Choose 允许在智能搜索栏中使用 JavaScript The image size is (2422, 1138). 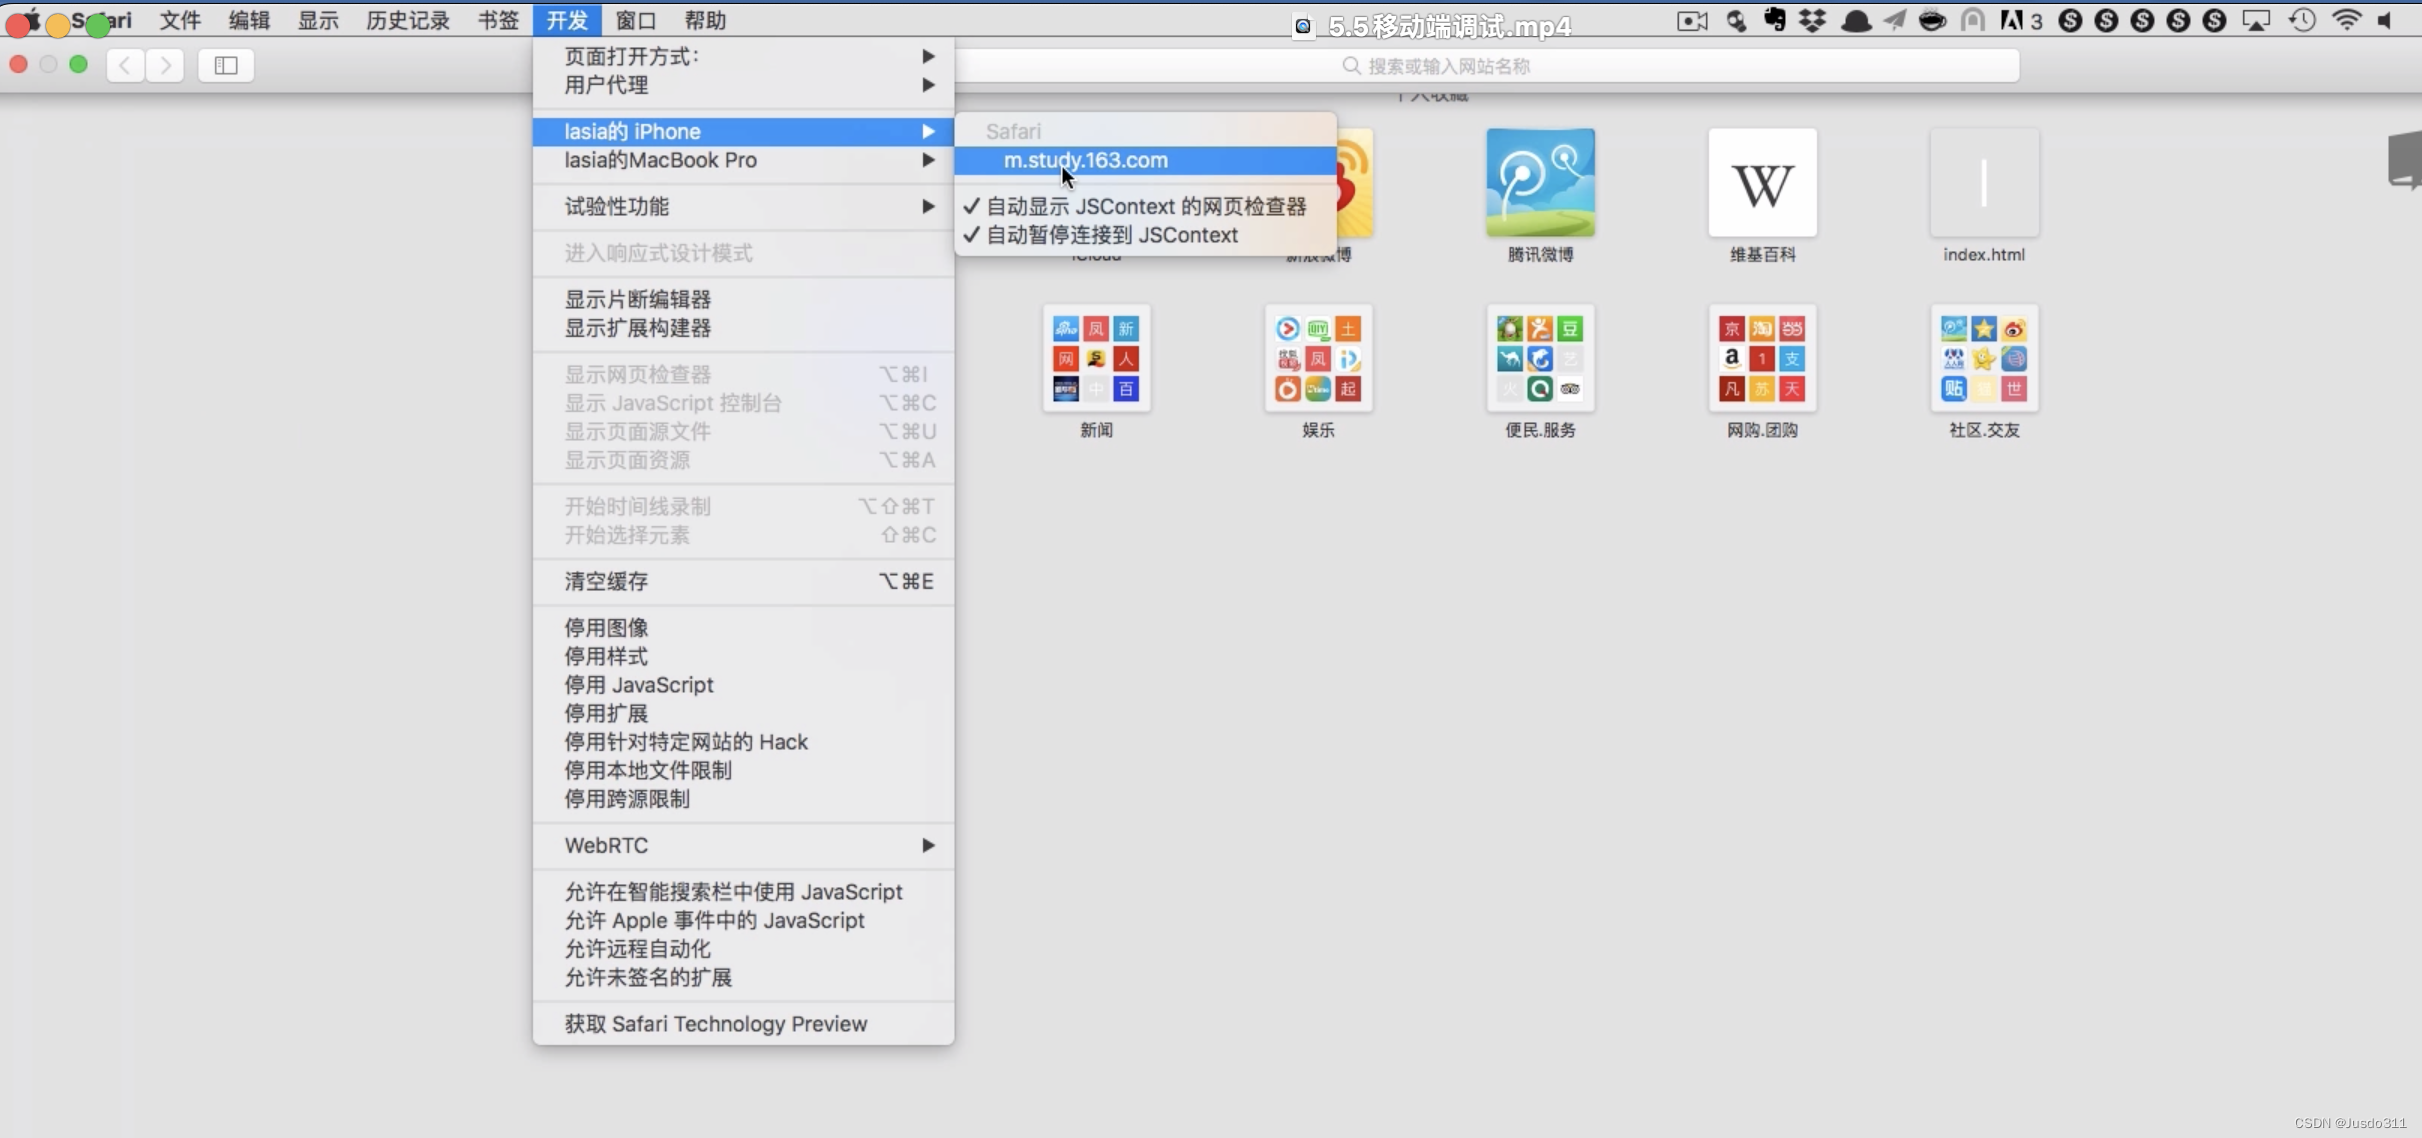pyautogui.click(x=743, y=891)
